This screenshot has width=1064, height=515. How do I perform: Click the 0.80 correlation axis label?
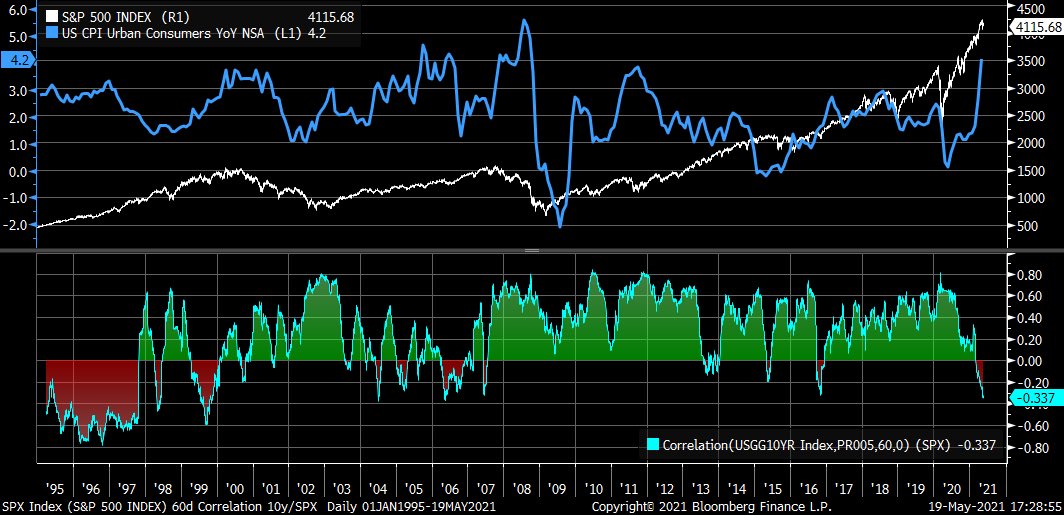[1031, 275]
